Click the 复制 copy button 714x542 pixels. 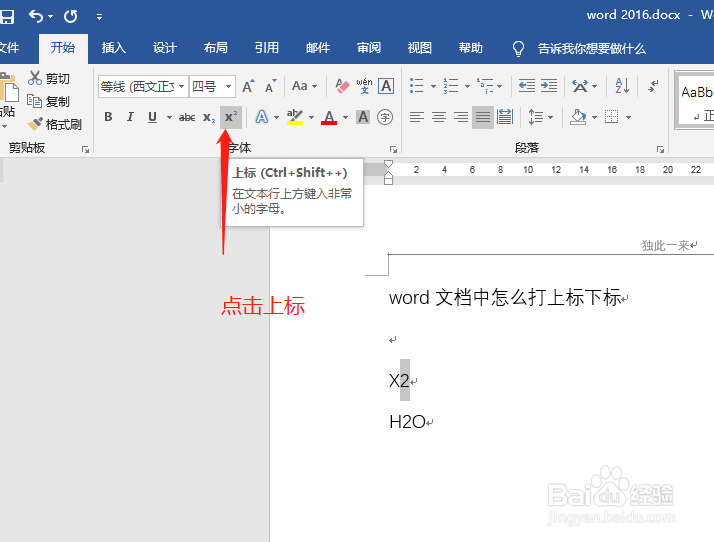point(49,101)
